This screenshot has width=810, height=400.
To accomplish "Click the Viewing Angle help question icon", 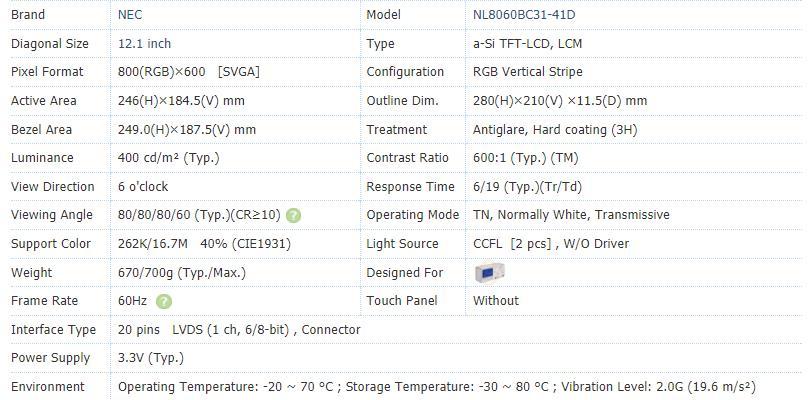I will click(293, 216).
